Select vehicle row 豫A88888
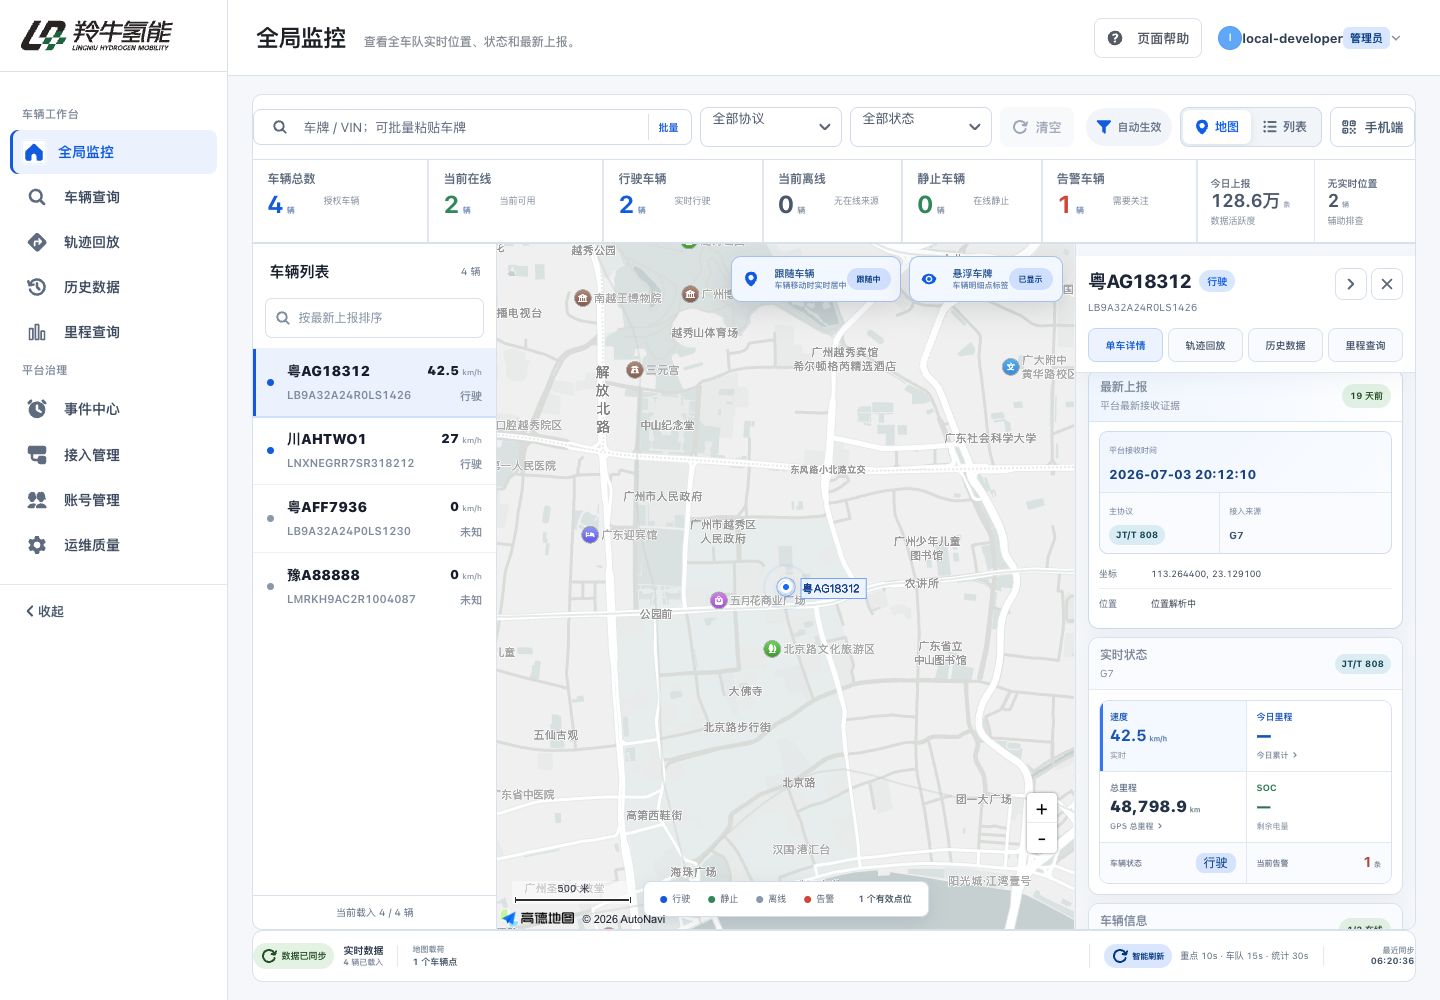The height and width of the screenshot is (1000, 1440). (375, 586)
